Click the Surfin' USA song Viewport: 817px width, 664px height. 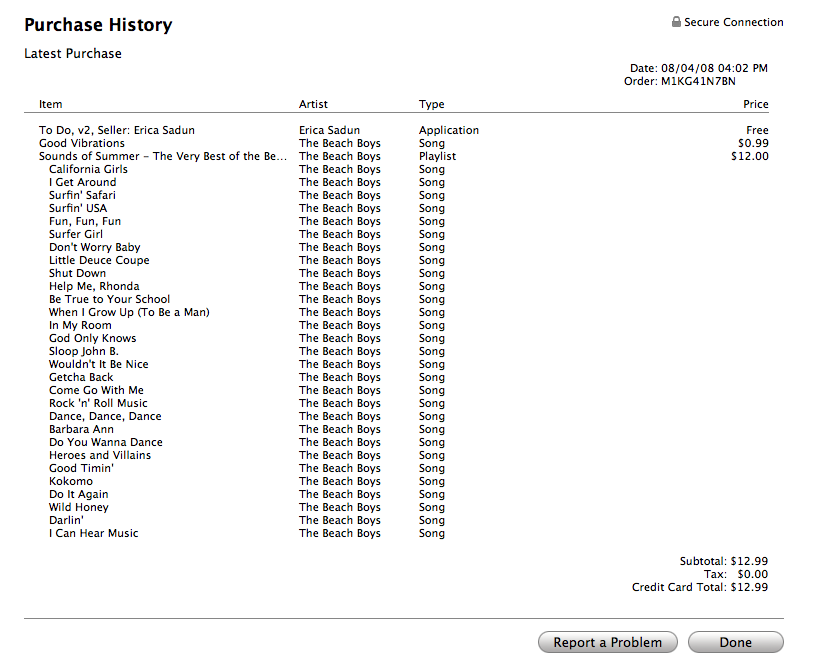pyautogui.click(x=78, y=208)
